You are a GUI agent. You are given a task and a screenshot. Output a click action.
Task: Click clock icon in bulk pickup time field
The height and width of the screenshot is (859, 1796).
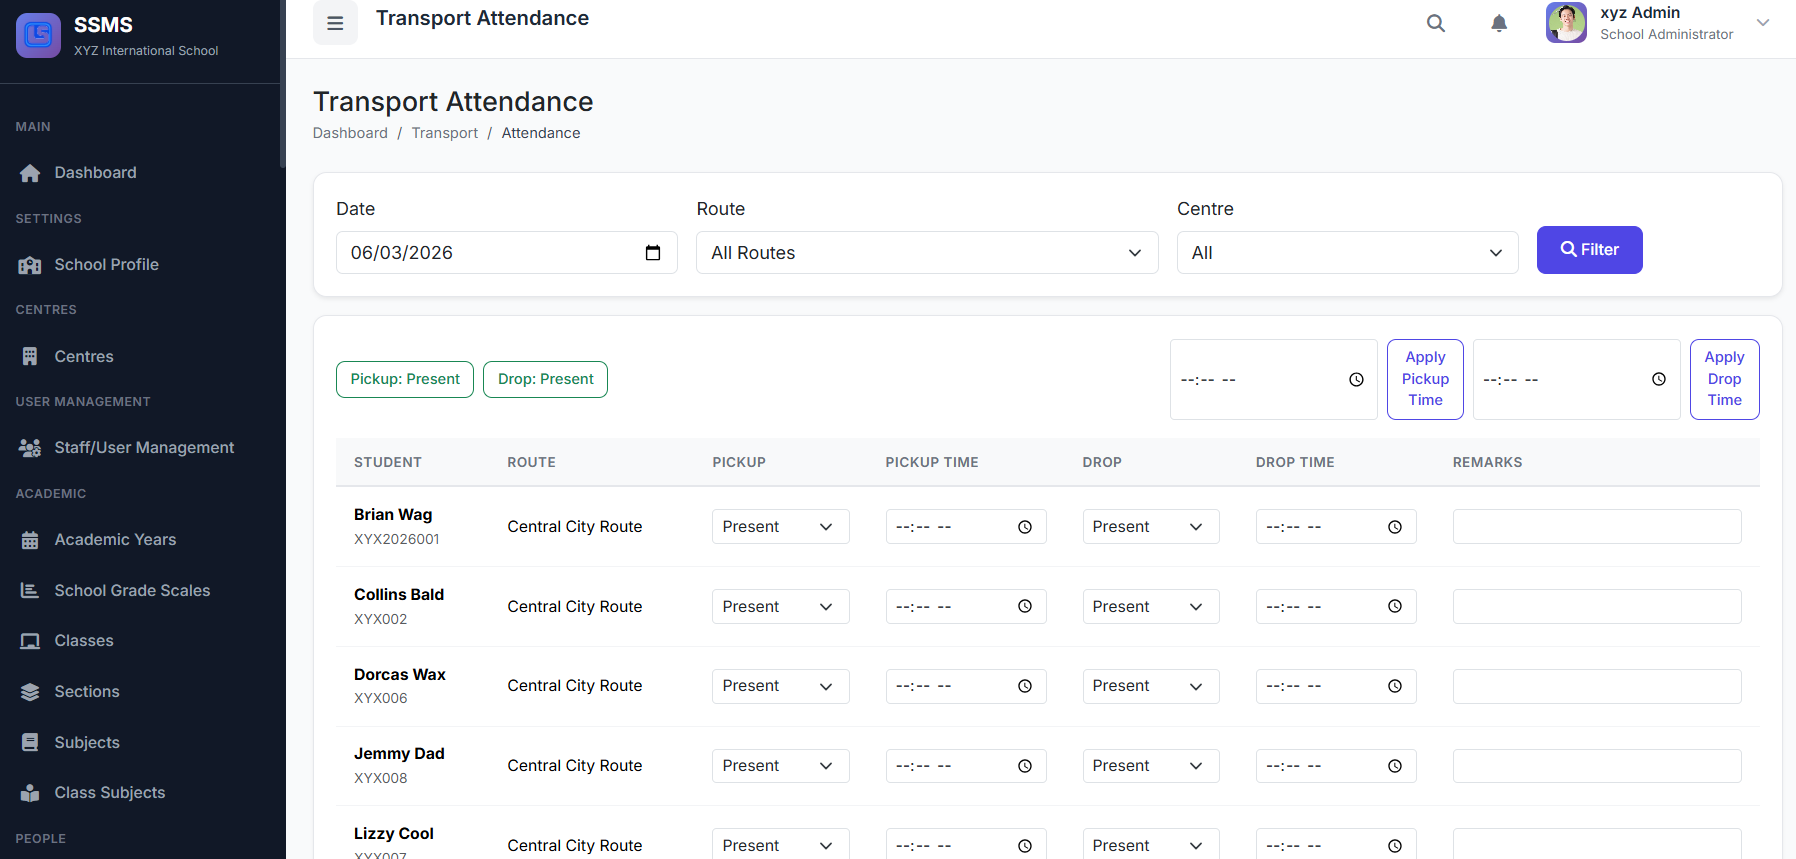tap(1356, 380)
